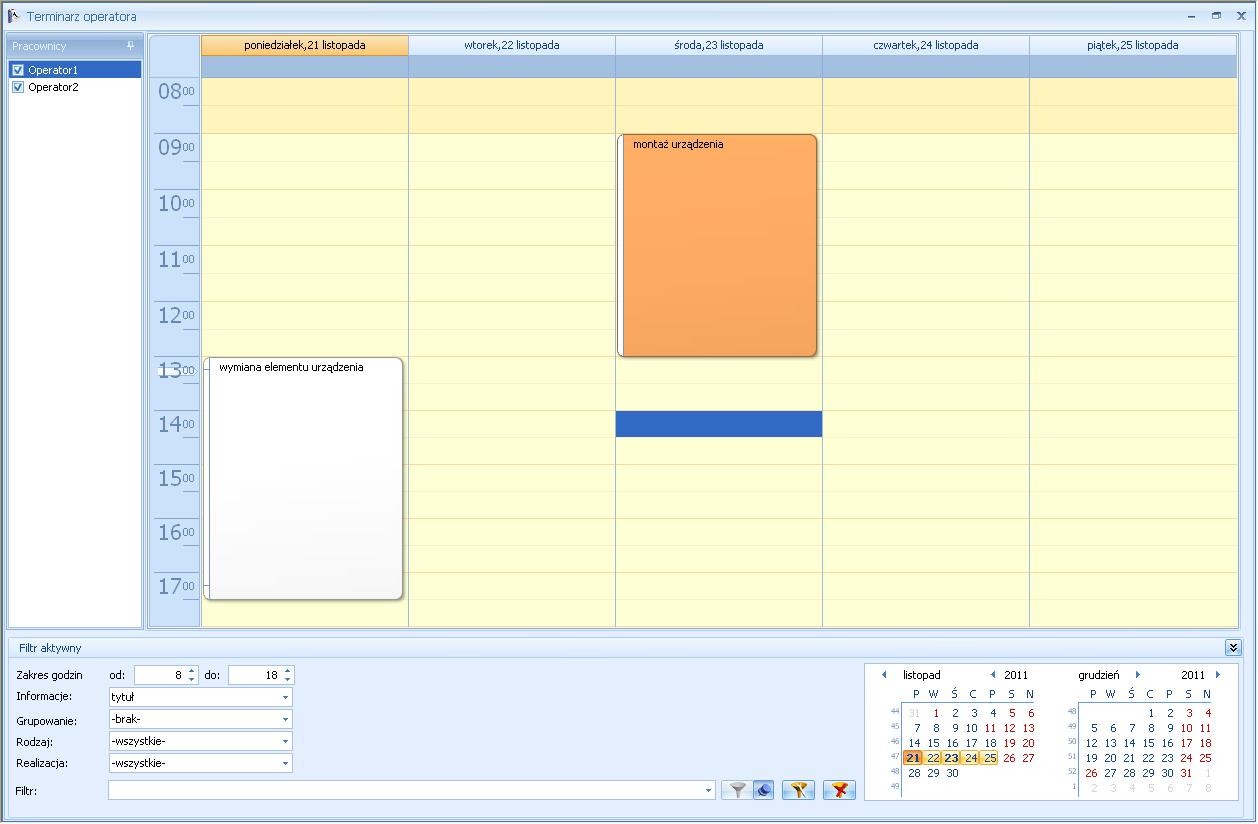
Task: Select November 21 in mini calendar
Action: (x=913, y=758)
